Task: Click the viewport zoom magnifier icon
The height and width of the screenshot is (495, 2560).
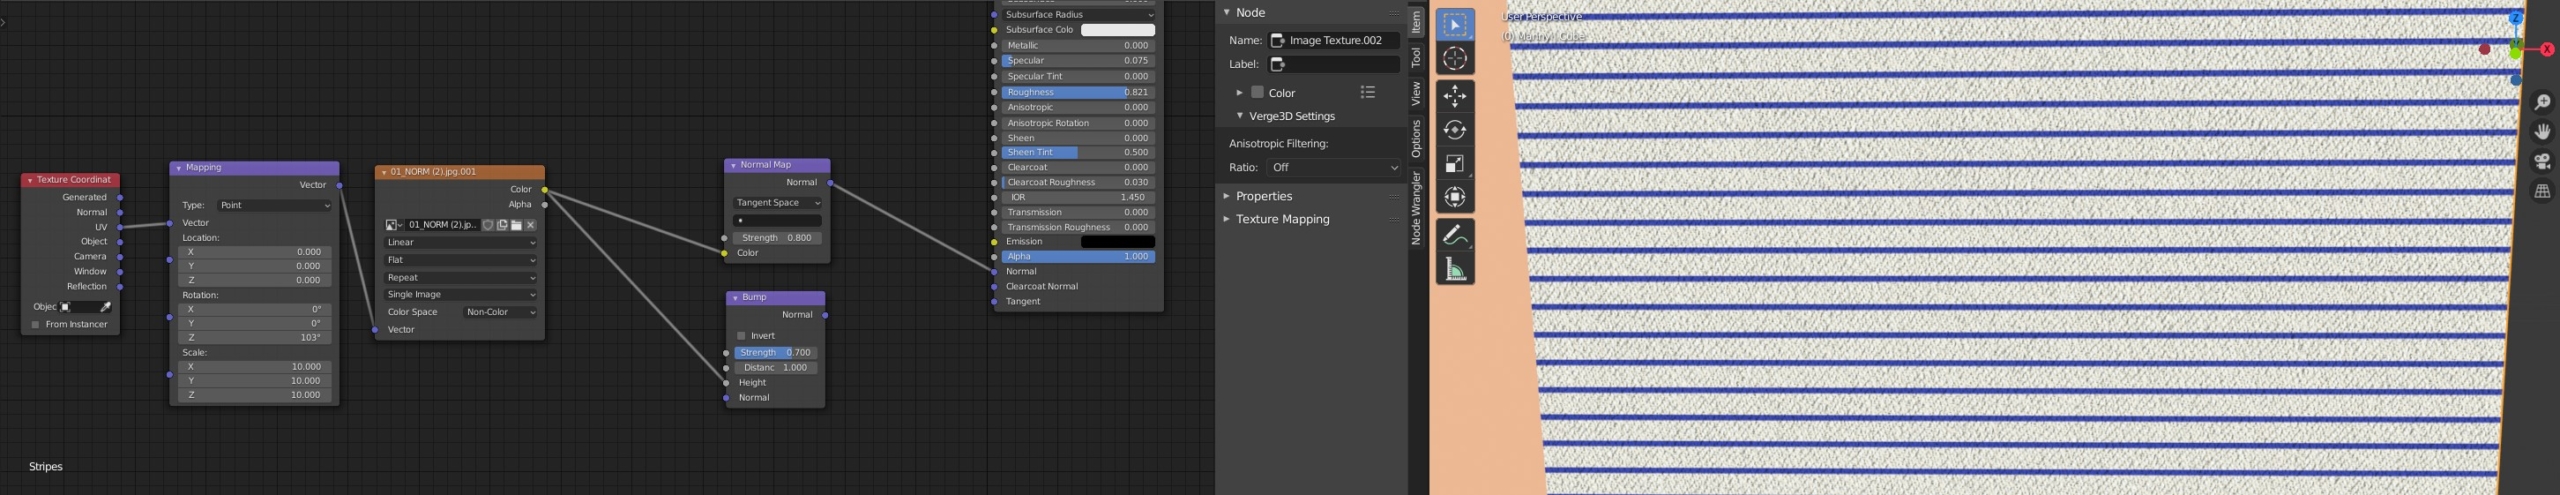Action: (x=2542, y=102)
